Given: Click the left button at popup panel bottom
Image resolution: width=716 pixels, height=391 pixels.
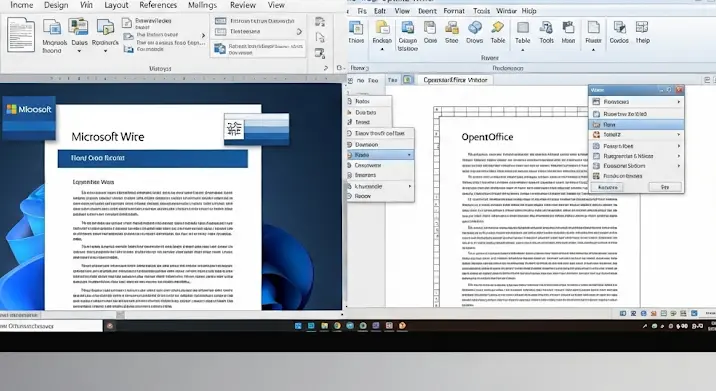Looking at the screenshot, I should pos(608,187).
